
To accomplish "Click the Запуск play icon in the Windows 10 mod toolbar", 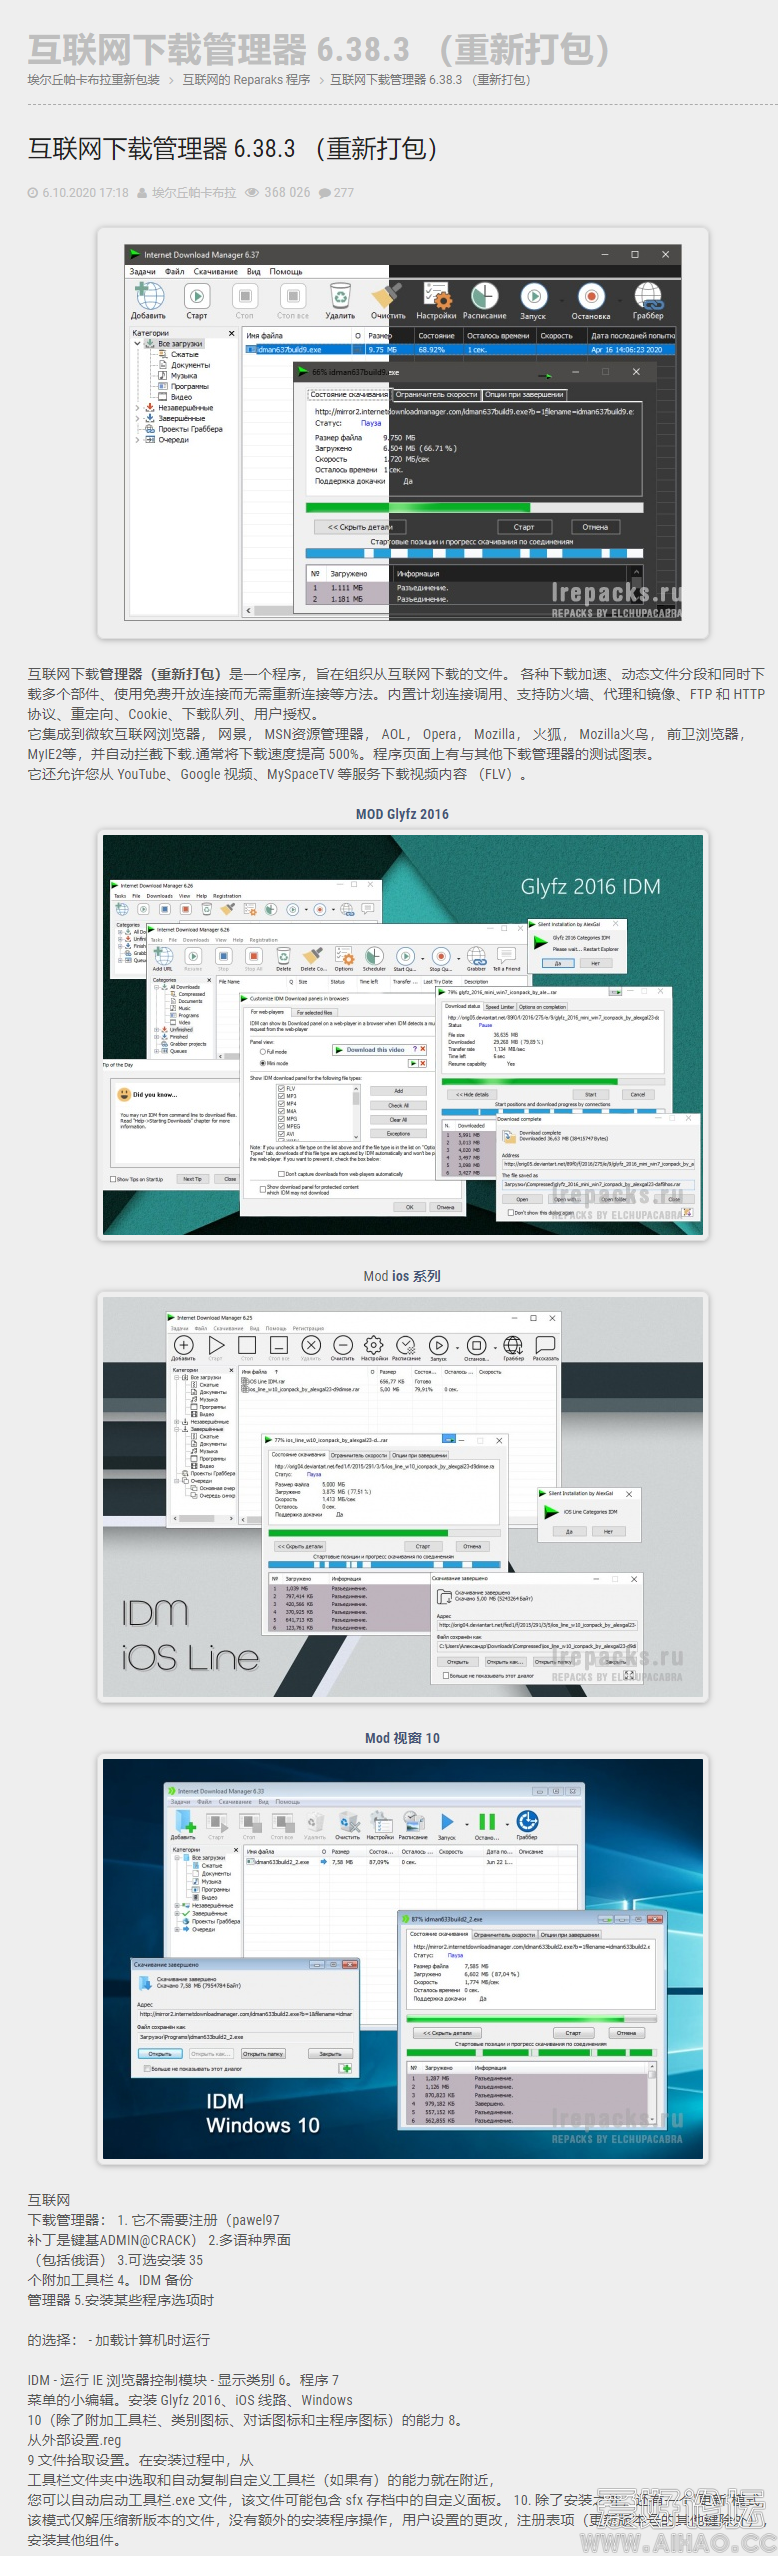I will coord(447,1822).
